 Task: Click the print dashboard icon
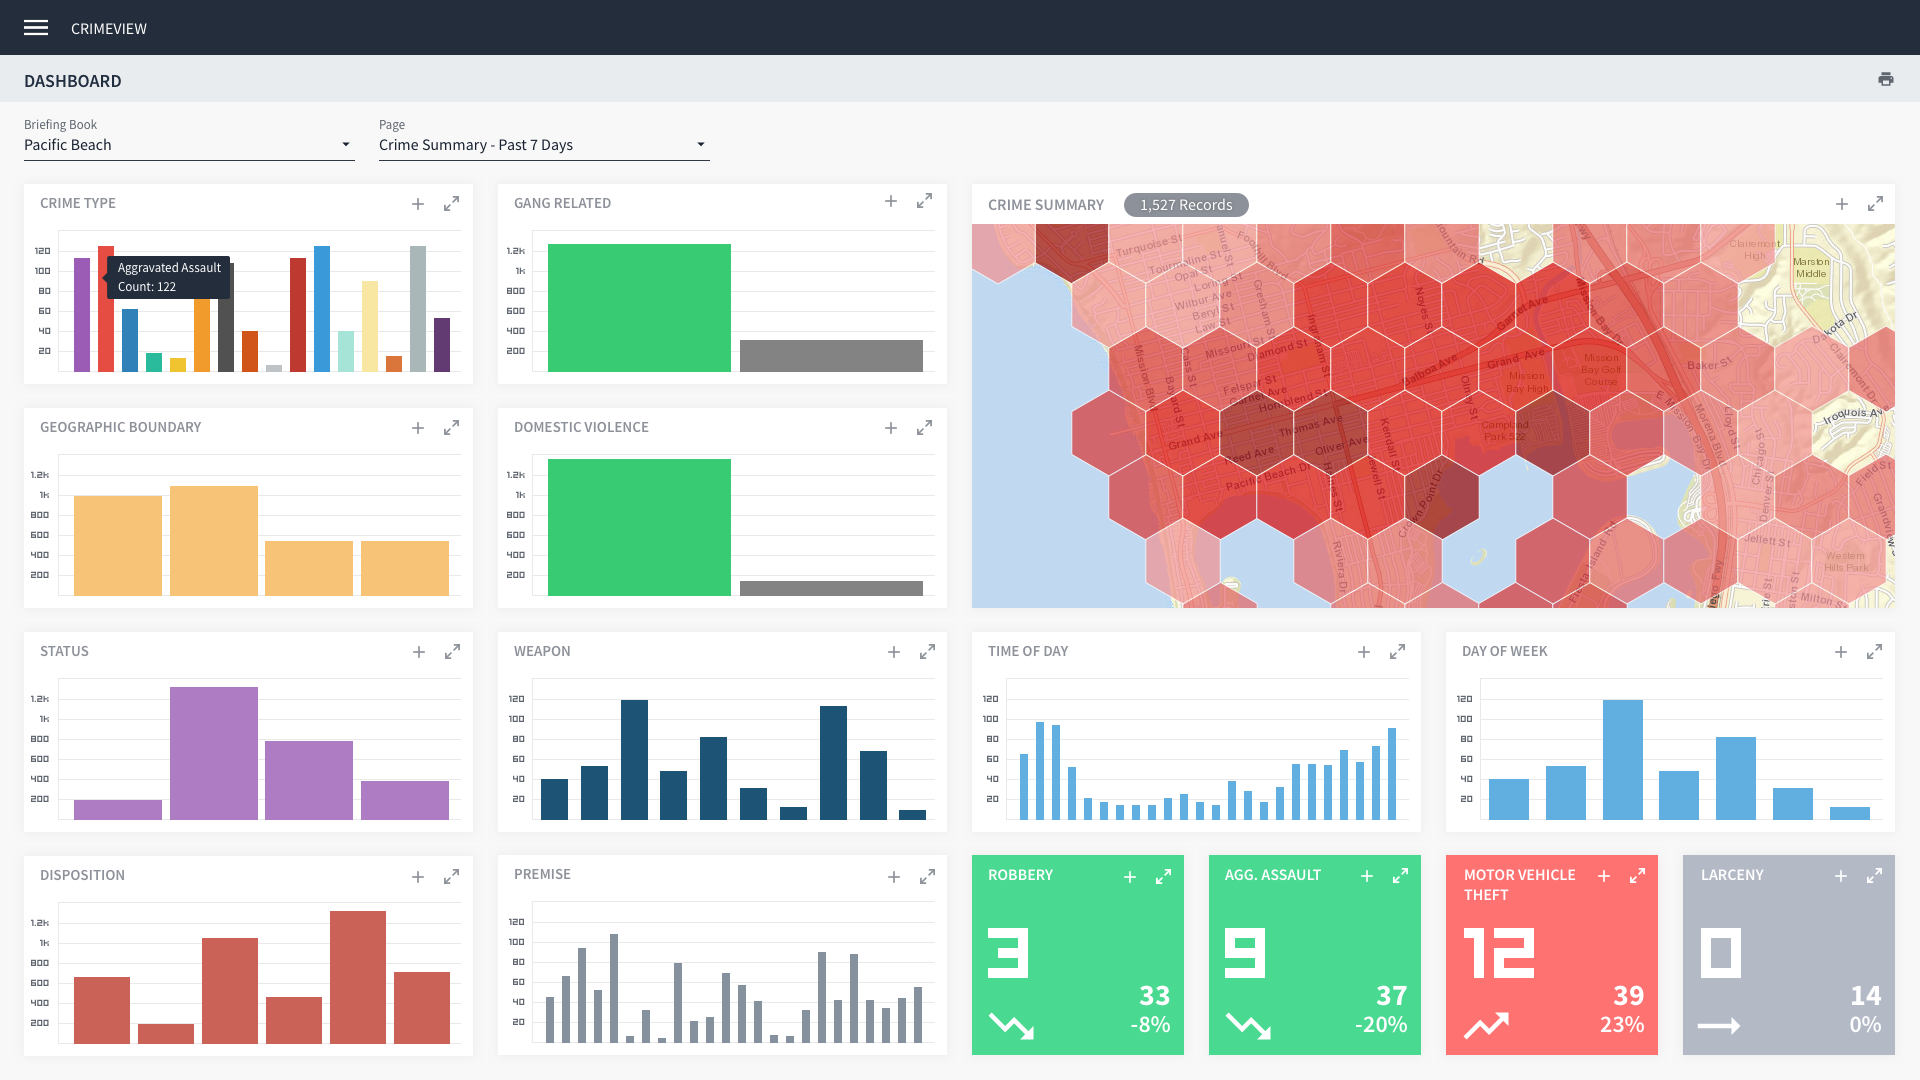coord(1885,80)
